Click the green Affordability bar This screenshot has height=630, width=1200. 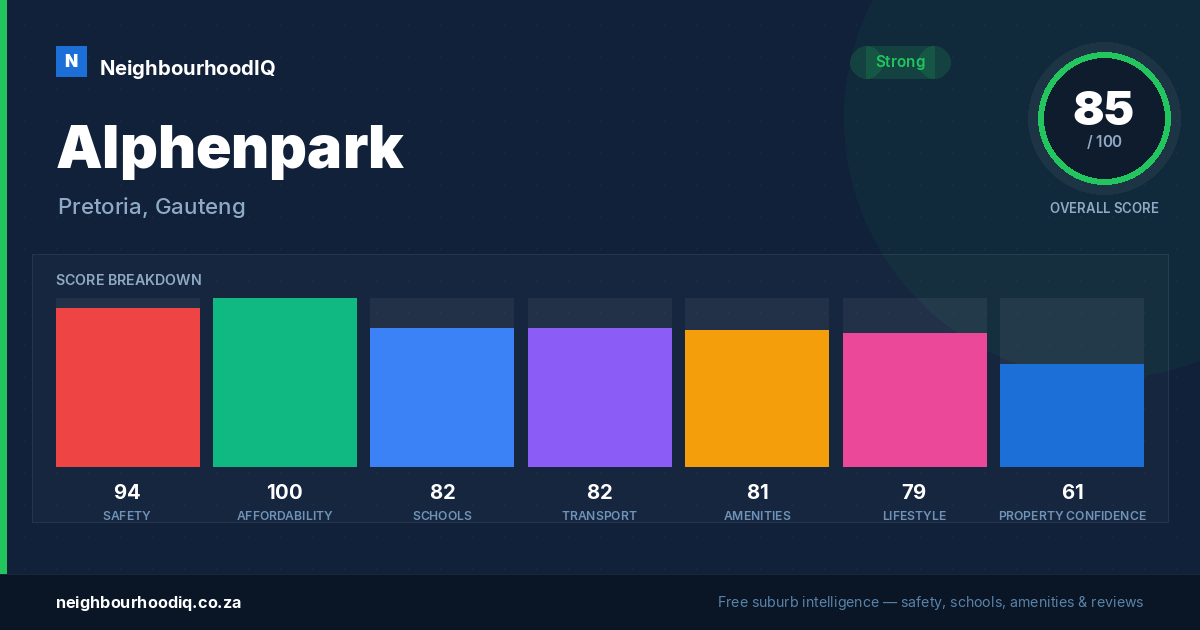click(285, 382)
